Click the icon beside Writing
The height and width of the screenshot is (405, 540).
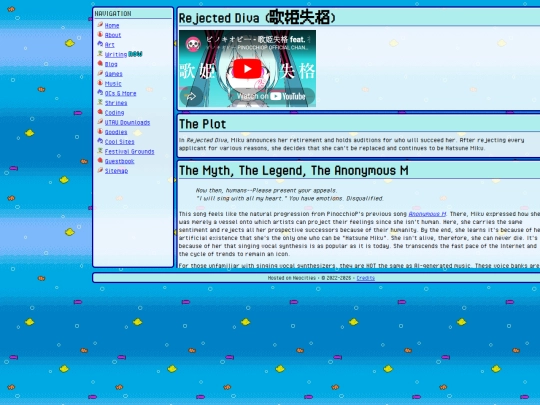coord(100,53)
